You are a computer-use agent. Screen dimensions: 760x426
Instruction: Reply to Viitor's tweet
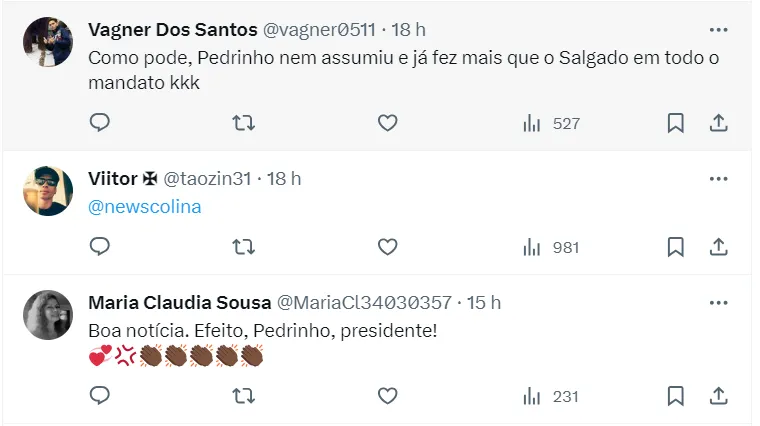point(99,246)
